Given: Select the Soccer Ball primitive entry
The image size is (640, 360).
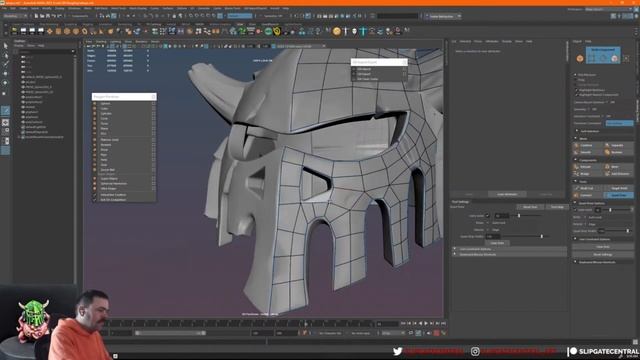Looking at the screenshot, I should 107,169.
